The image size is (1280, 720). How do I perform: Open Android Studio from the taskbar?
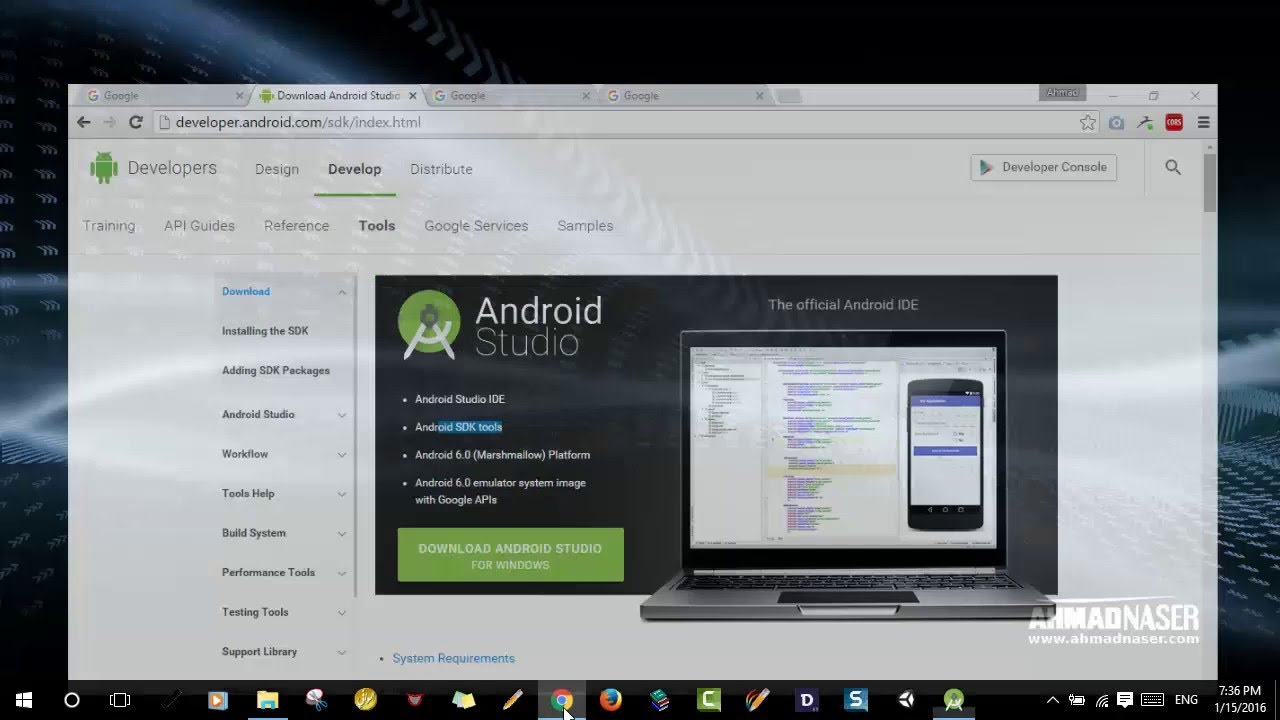coord(954,700)
